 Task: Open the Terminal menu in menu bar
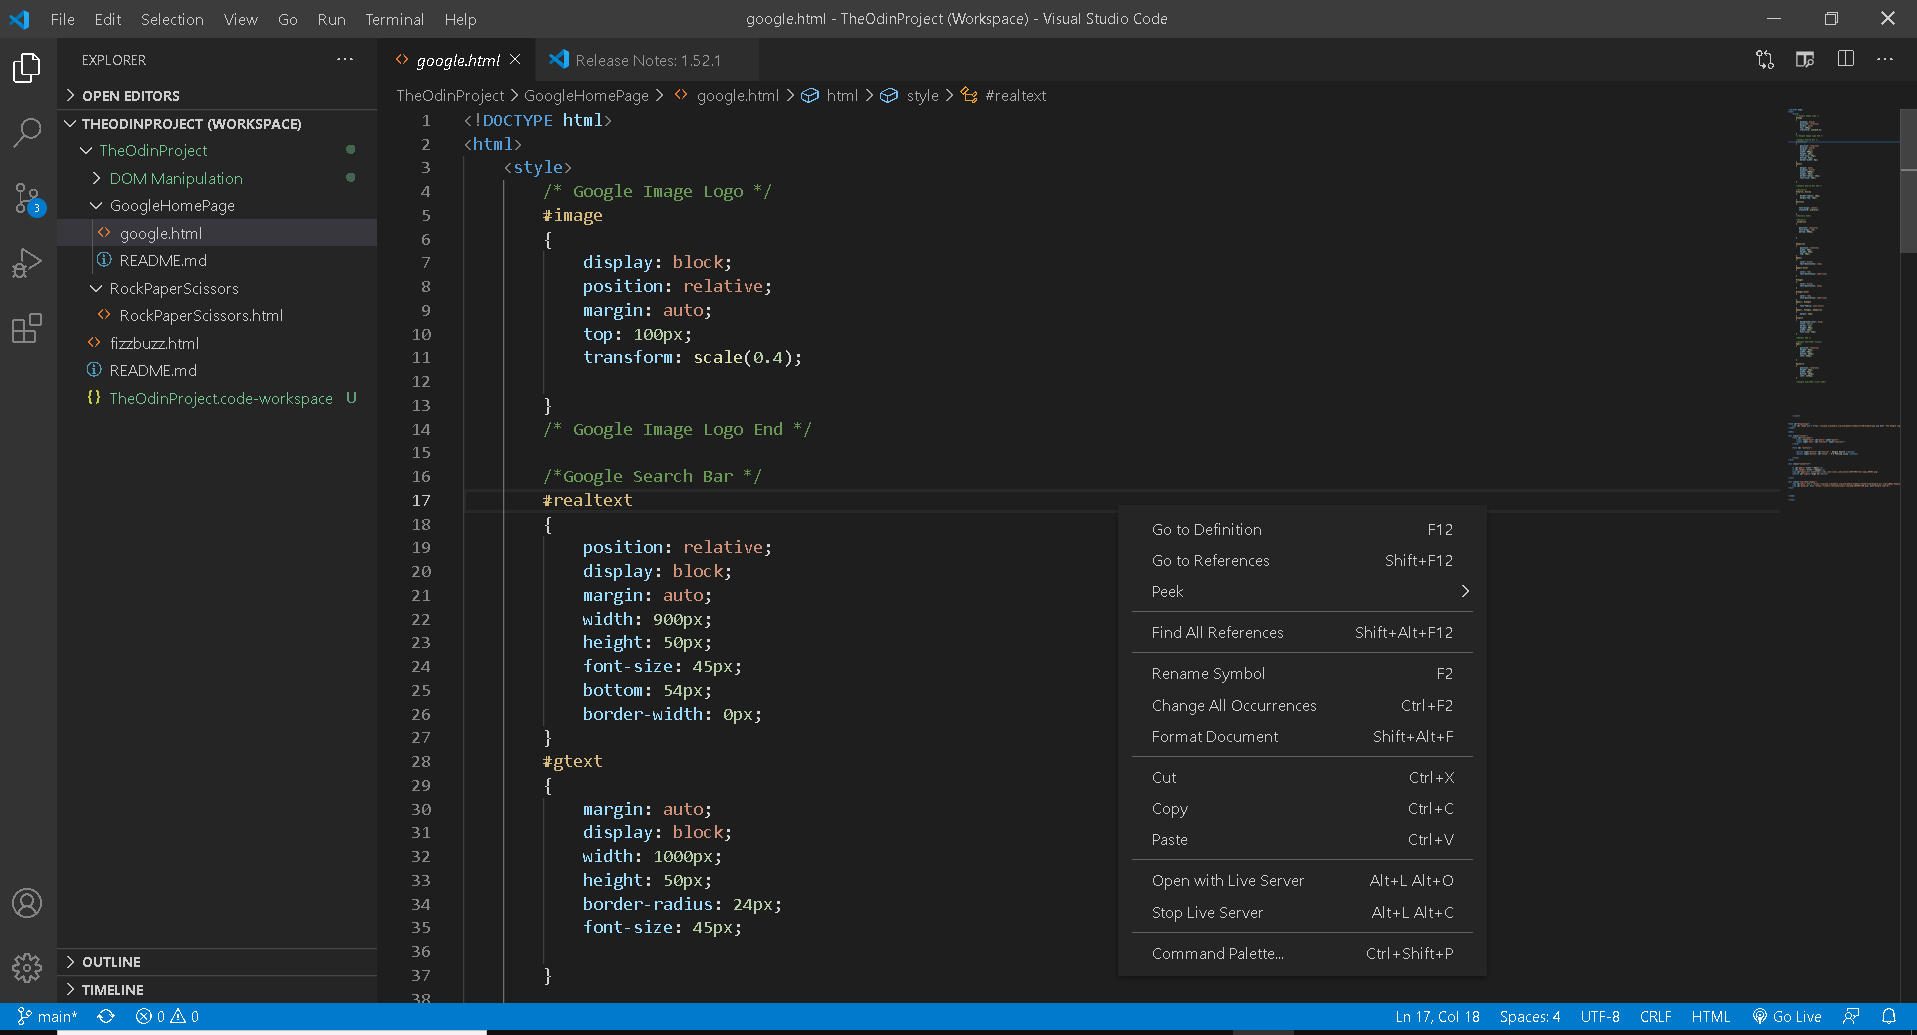tap(394, 19)
